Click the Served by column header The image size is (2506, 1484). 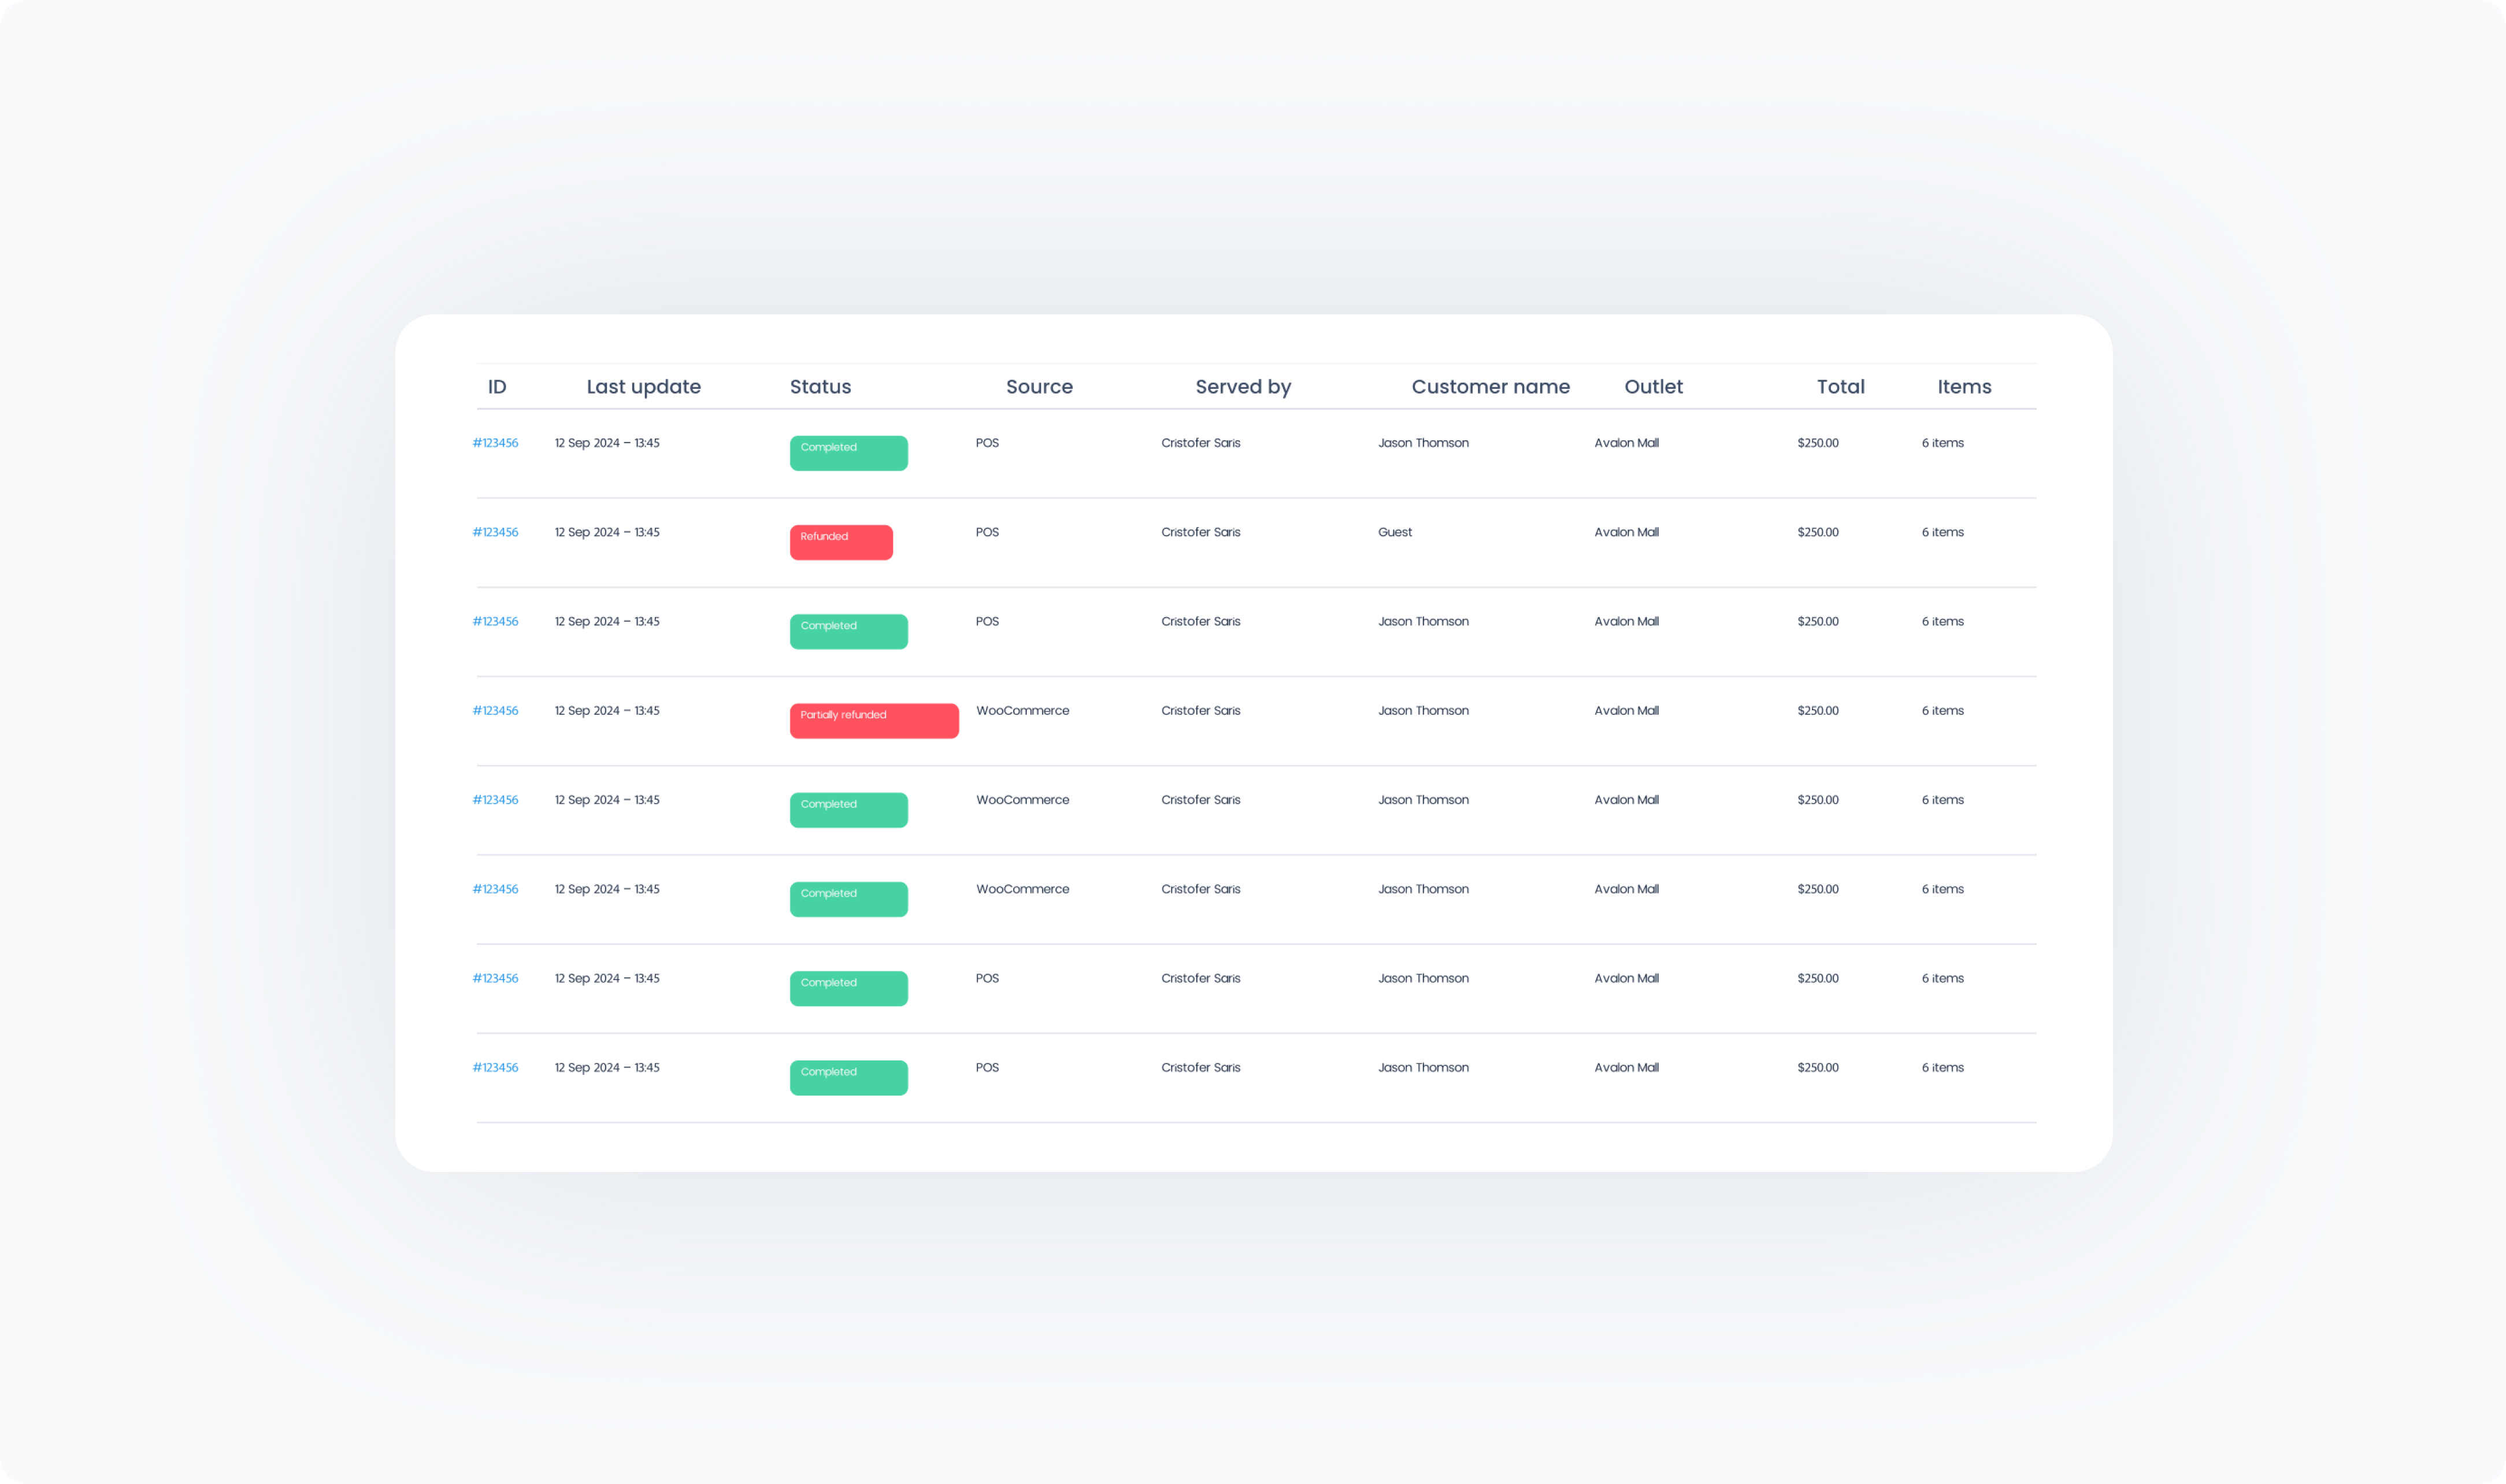pyautogui.click(x=1242, y=387)
